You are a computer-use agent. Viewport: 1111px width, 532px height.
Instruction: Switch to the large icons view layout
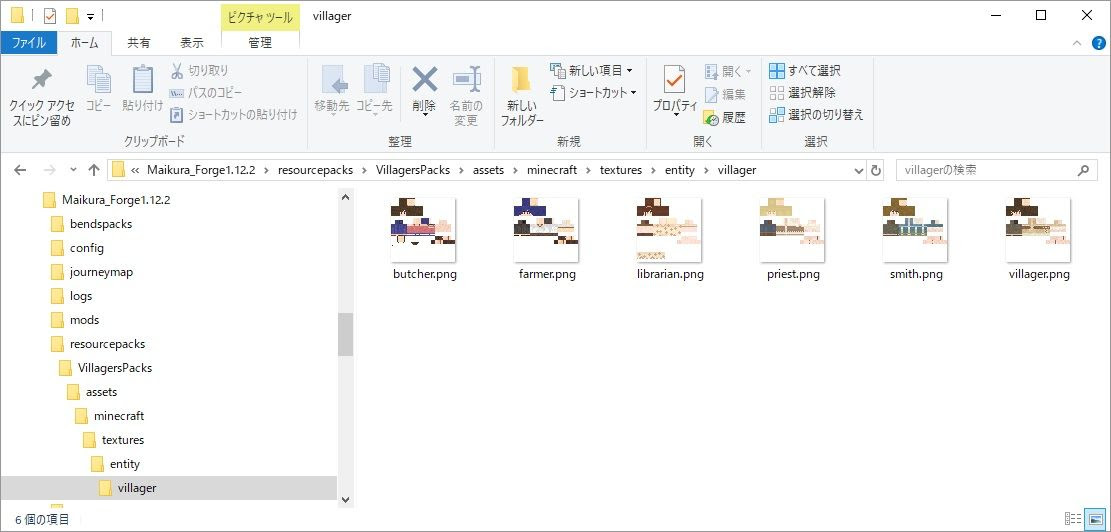(1094, 519)
